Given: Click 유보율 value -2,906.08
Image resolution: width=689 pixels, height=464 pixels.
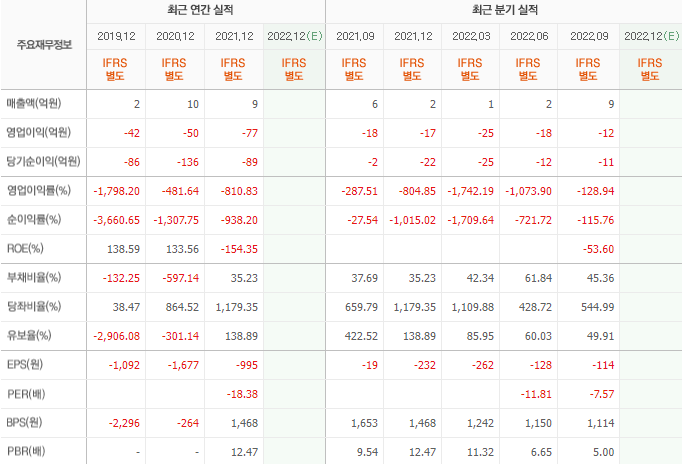Looking at the screenshot, I should 116,337.
